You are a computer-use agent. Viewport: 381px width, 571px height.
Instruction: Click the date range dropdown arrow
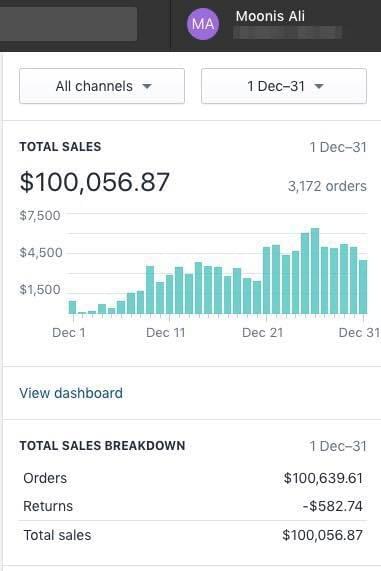[319, 87]
